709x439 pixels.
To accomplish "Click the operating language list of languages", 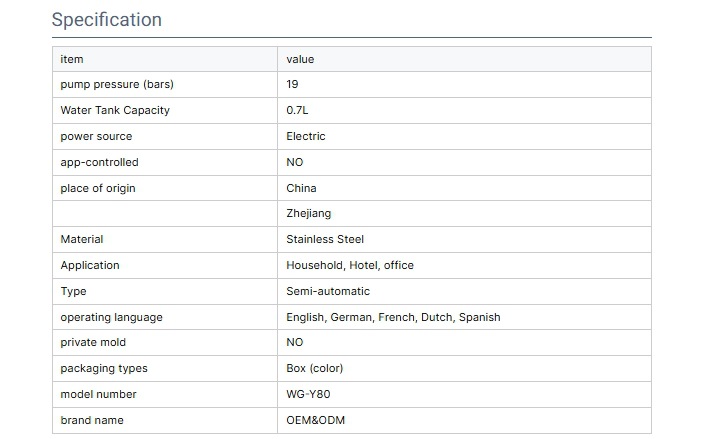I will (x=393, y=317).
